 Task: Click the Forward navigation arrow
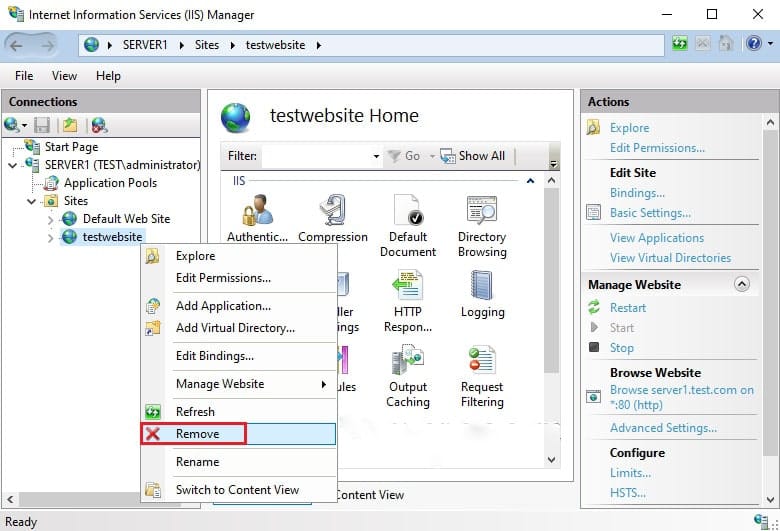[x=47, y=46]
